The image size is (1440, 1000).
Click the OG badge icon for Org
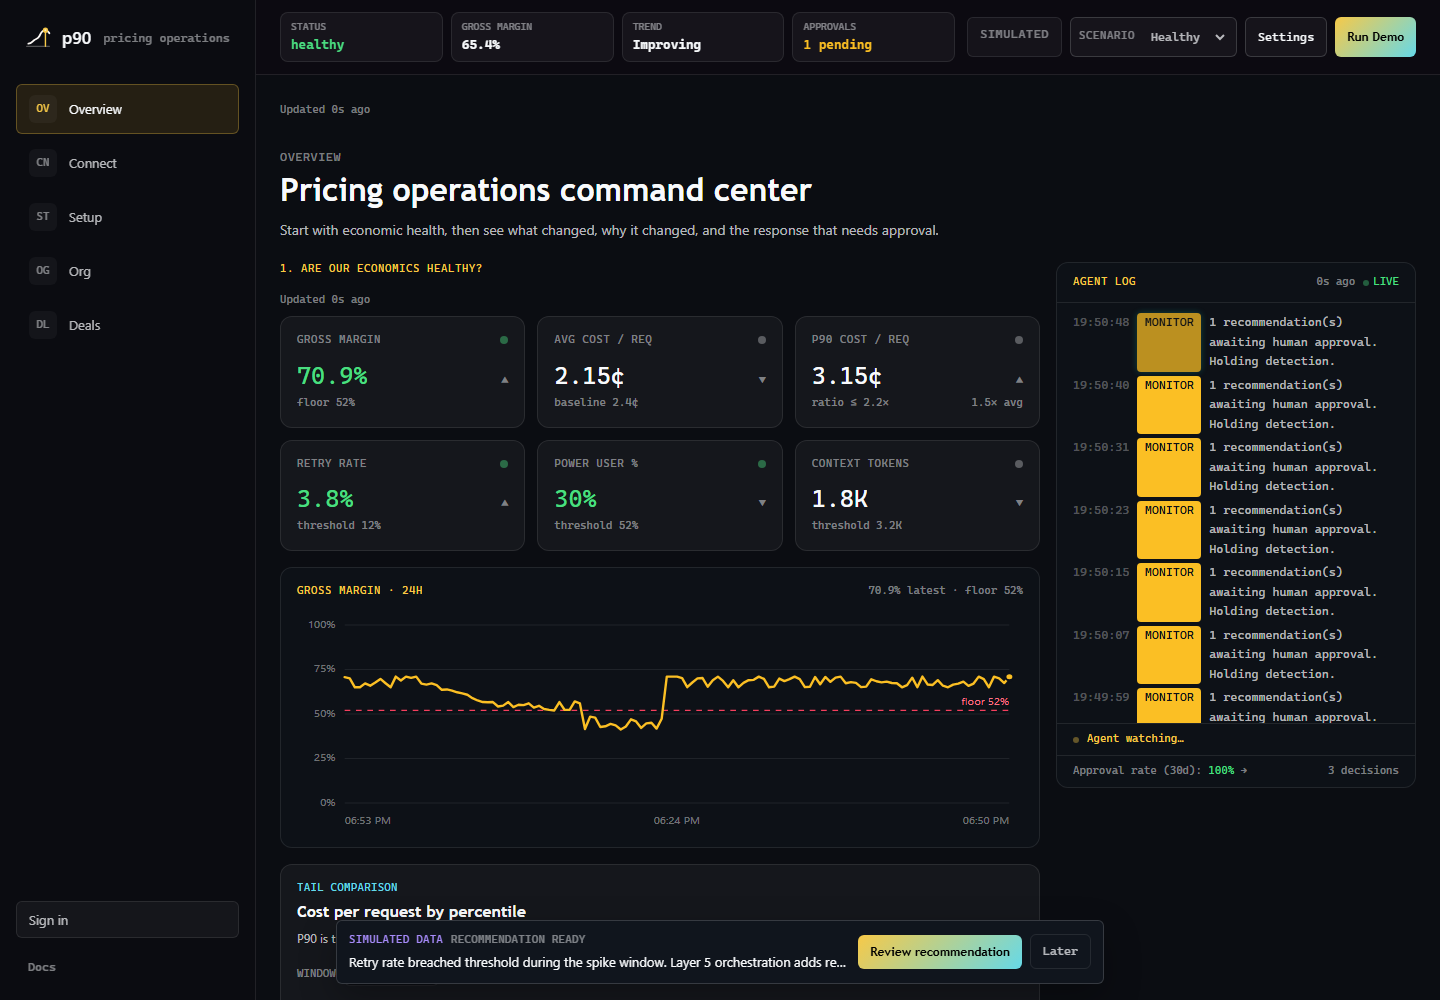tap(43, 271)
